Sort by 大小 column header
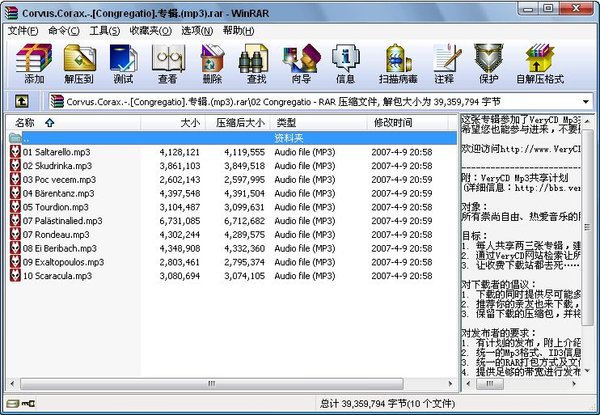 [173, 123]
